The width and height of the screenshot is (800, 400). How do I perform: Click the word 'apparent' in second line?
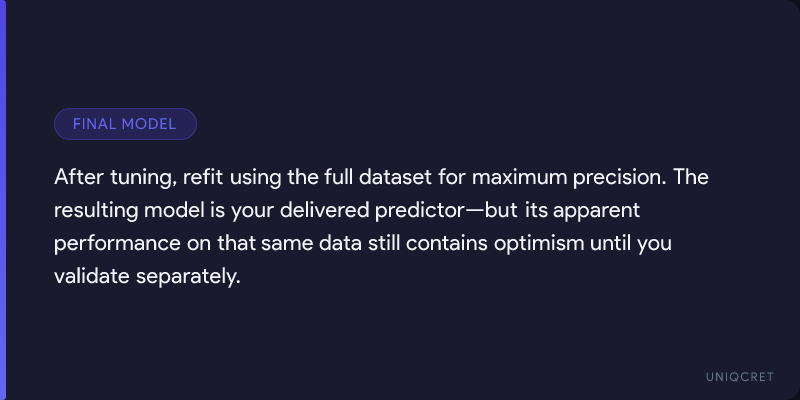[x=596, y=212]
